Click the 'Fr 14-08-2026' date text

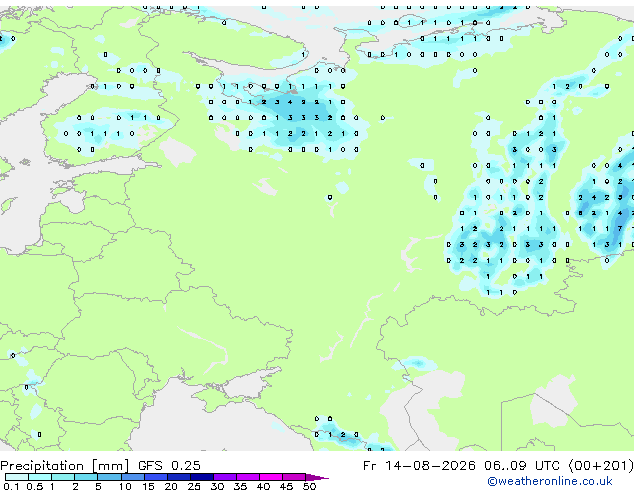click(x=419, y=466)
